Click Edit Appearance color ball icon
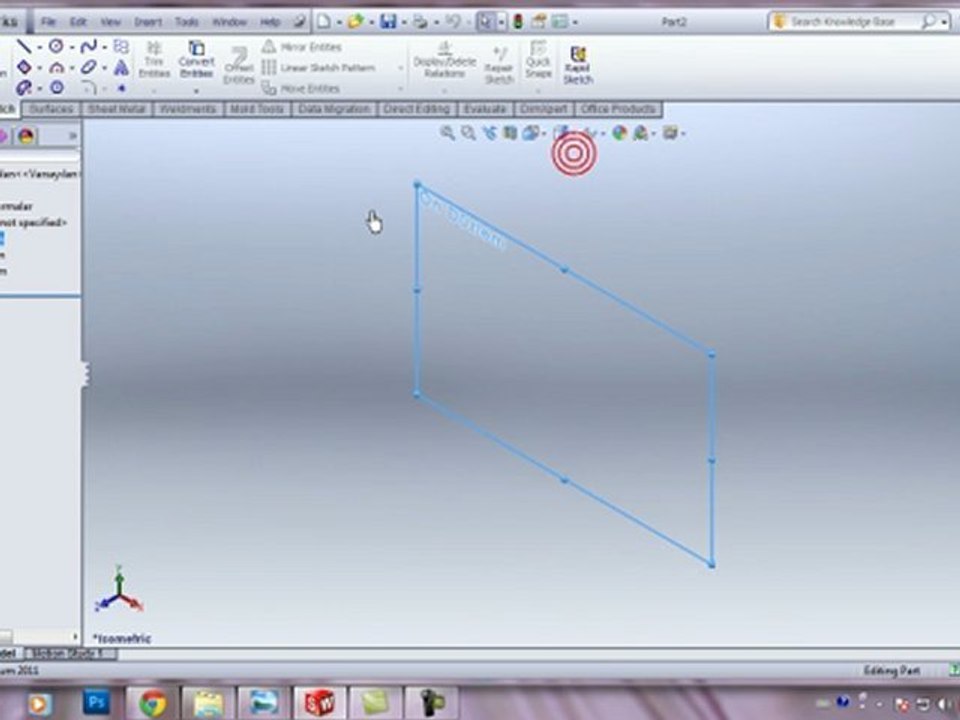 pyautogui.click(x=620, y=133)
